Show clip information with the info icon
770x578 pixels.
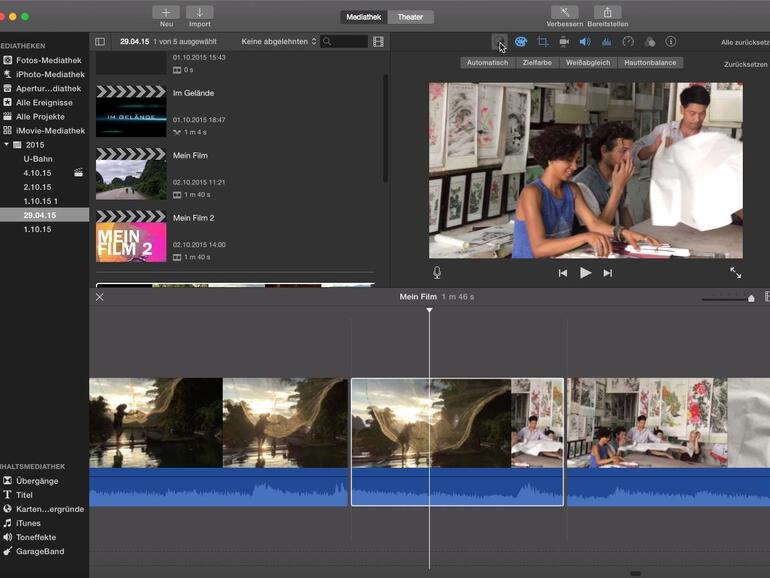[x=670, y=42]
